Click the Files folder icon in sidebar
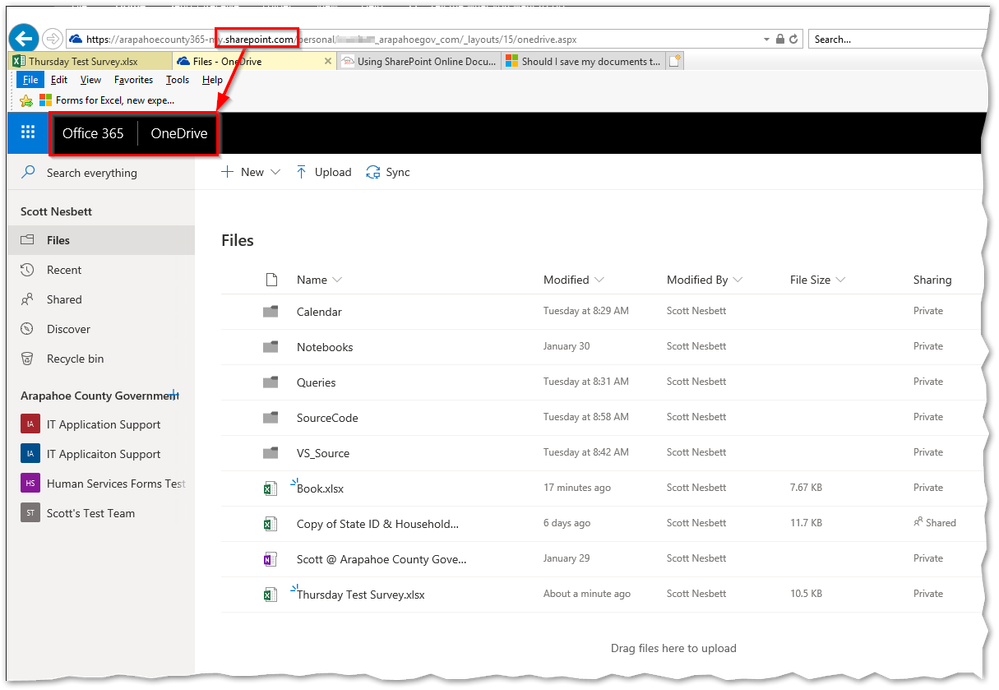The width and height of the screenshot is (999, 690). tap(27, 240)
